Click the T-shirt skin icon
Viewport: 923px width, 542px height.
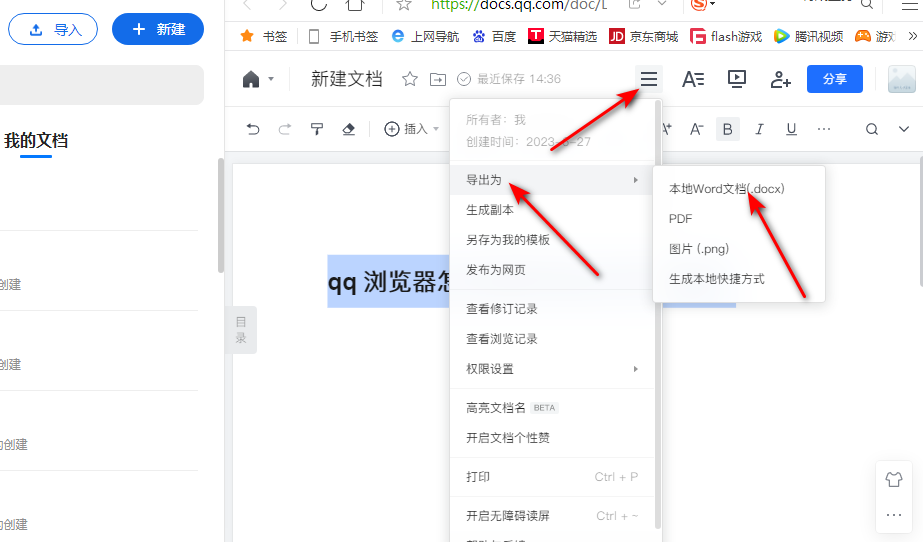[x=894, y=480]
